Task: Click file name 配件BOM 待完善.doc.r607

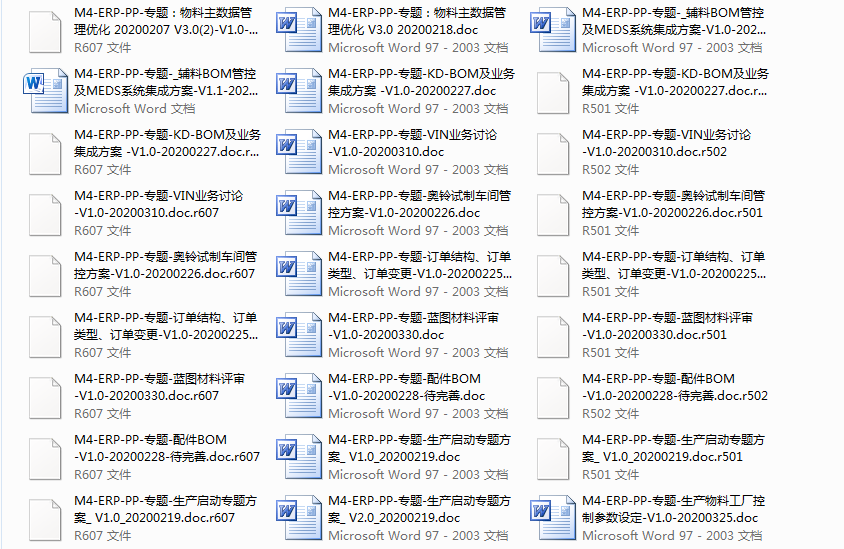Action: click(166, 448)
